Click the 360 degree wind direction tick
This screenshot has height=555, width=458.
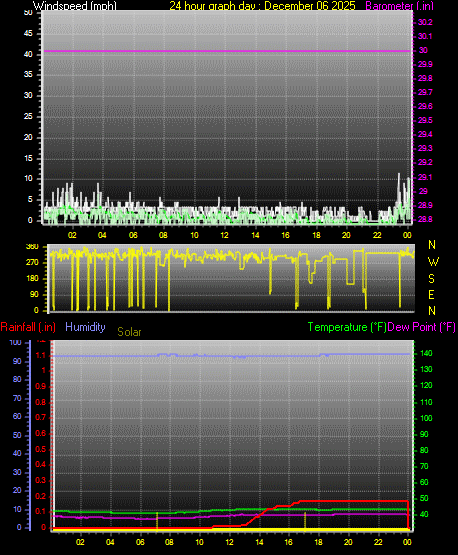click(x=32, y=247)
